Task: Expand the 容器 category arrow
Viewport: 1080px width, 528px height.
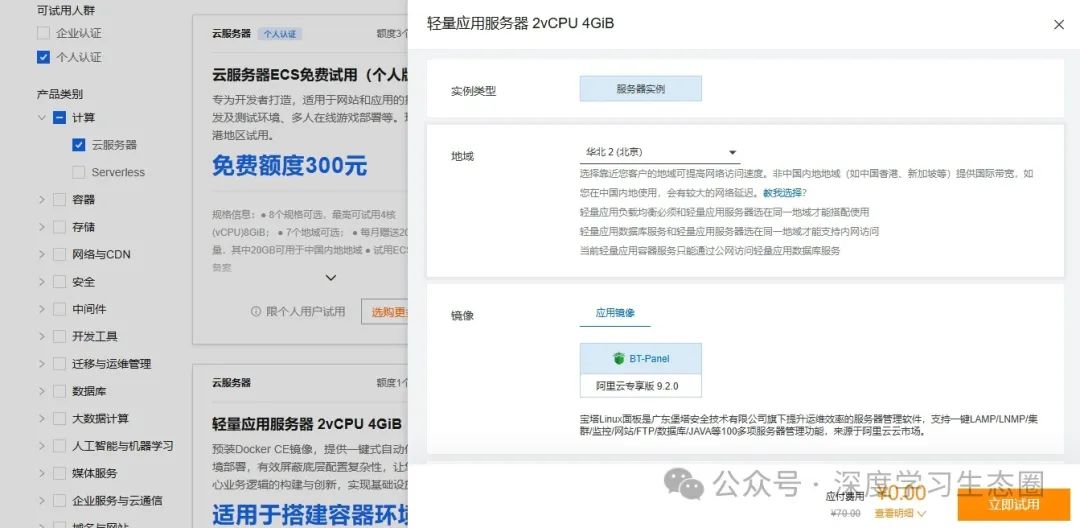Action: [41, 200]
